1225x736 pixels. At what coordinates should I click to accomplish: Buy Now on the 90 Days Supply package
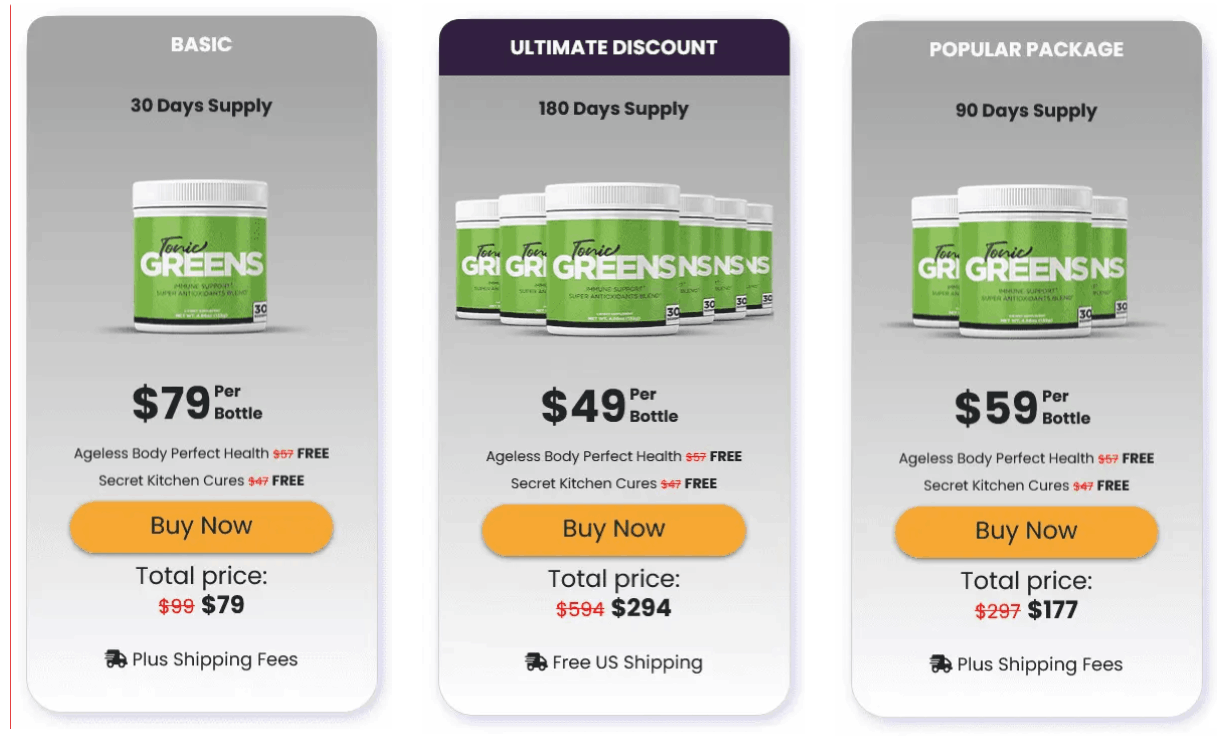(1026, 531)
